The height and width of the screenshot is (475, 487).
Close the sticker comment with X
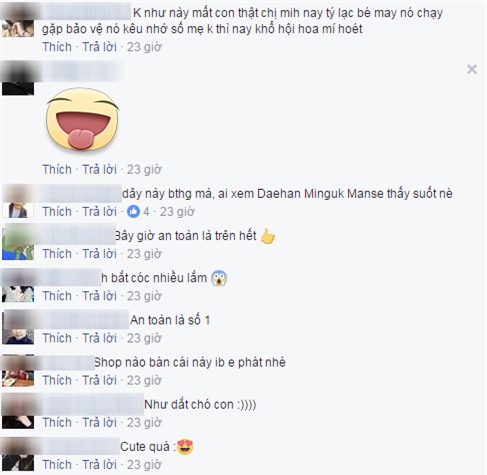coord(472,69)
